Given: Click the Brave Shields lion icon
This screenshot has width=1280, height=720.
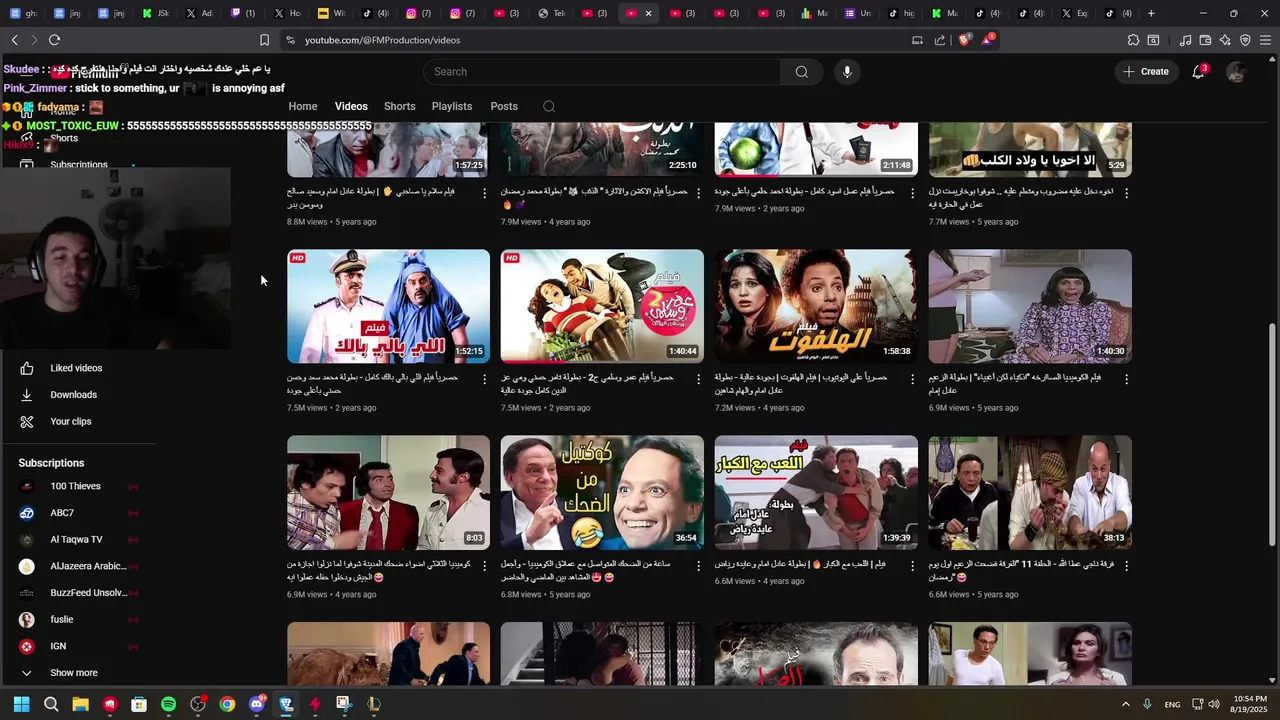Looking at the screenshot, I should point(964,40).
